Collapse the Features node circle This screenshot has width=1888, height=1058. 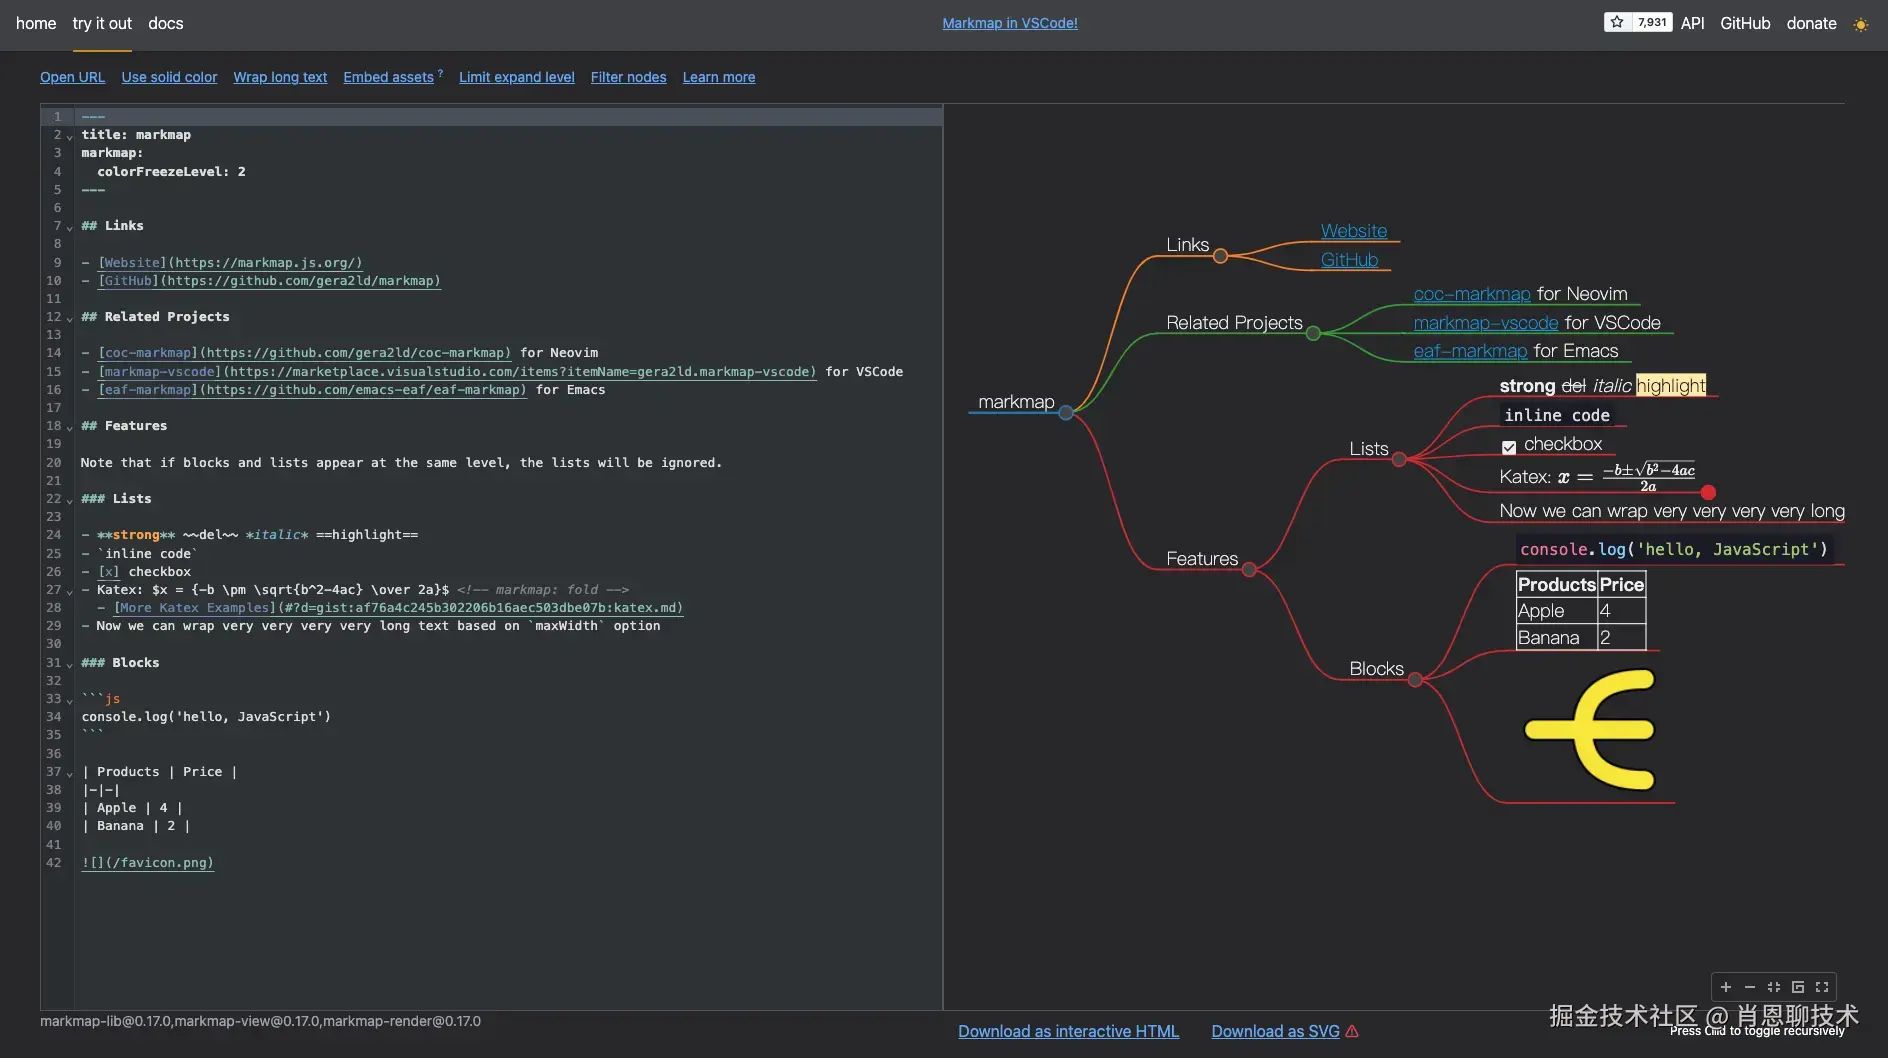coord(1249,569)
